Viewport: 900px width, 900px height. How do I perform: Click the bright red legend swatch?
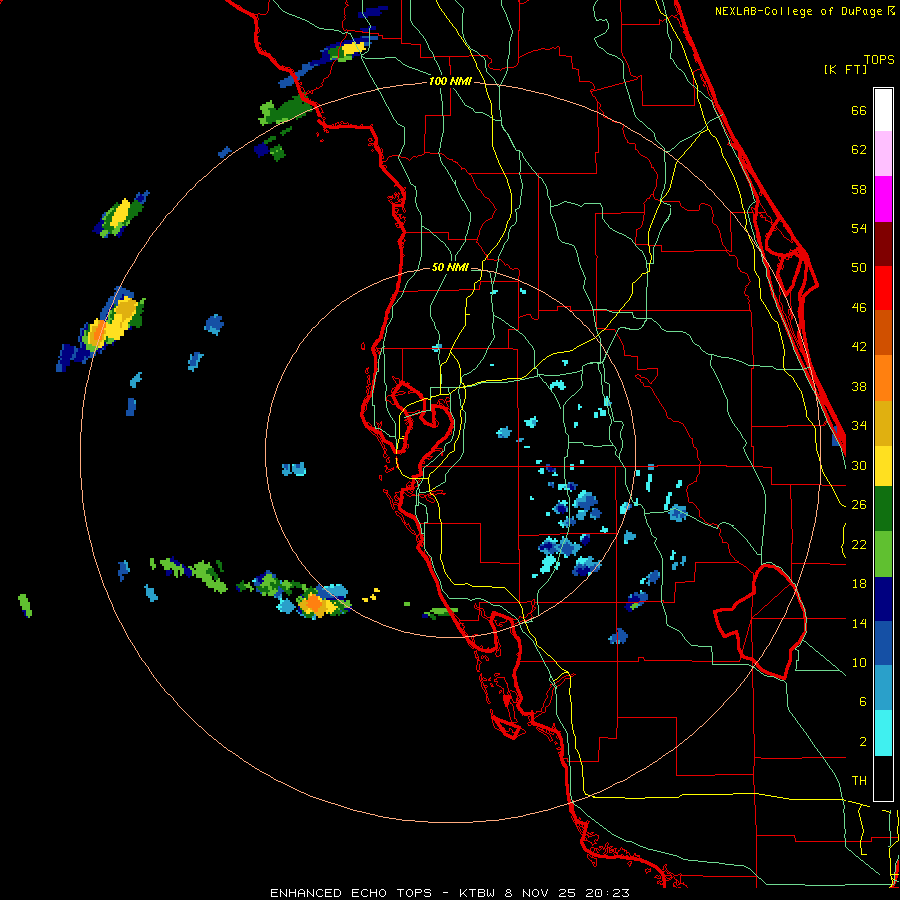[x=883, y=288]
